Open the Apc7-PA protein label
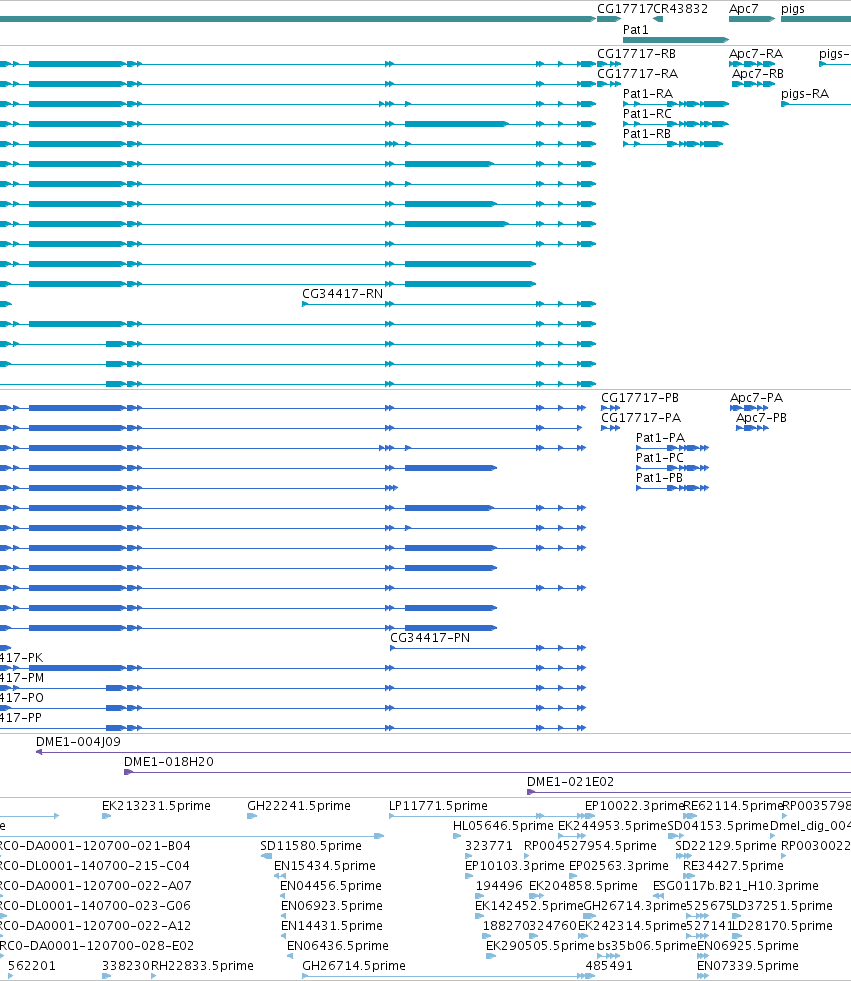851x981 pixels. [756, 398]
